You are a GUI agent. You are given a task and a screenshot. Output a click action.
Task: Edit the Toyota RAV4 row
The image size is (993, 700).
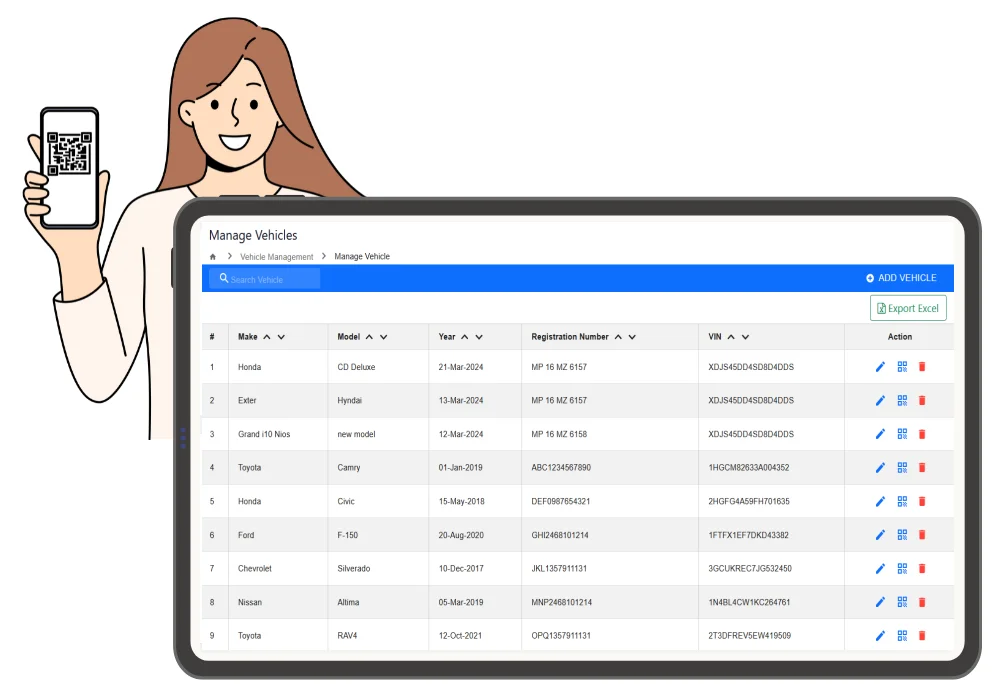pyautogui.click(x=880, y=635)
